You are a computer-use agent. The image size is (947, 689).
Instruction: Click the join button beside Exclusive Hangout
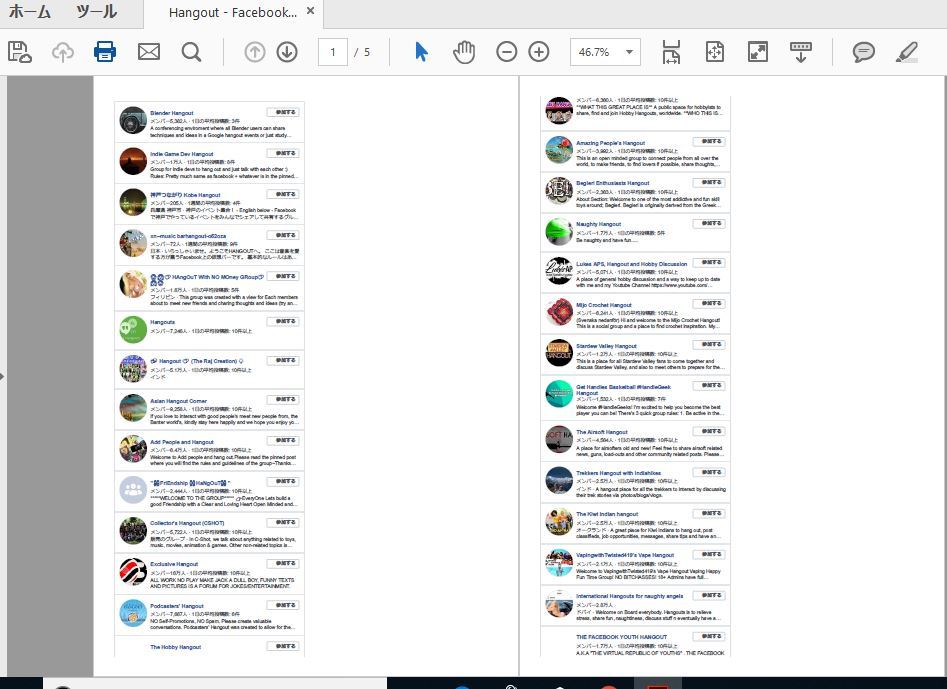(x=283, y=563)
